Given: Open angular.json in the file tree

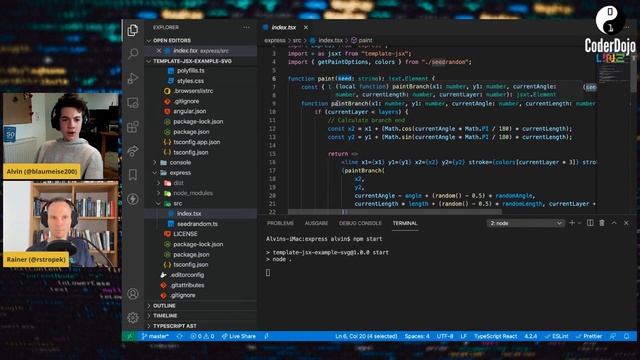Looking at the screenshot, I should coord(189,111).
